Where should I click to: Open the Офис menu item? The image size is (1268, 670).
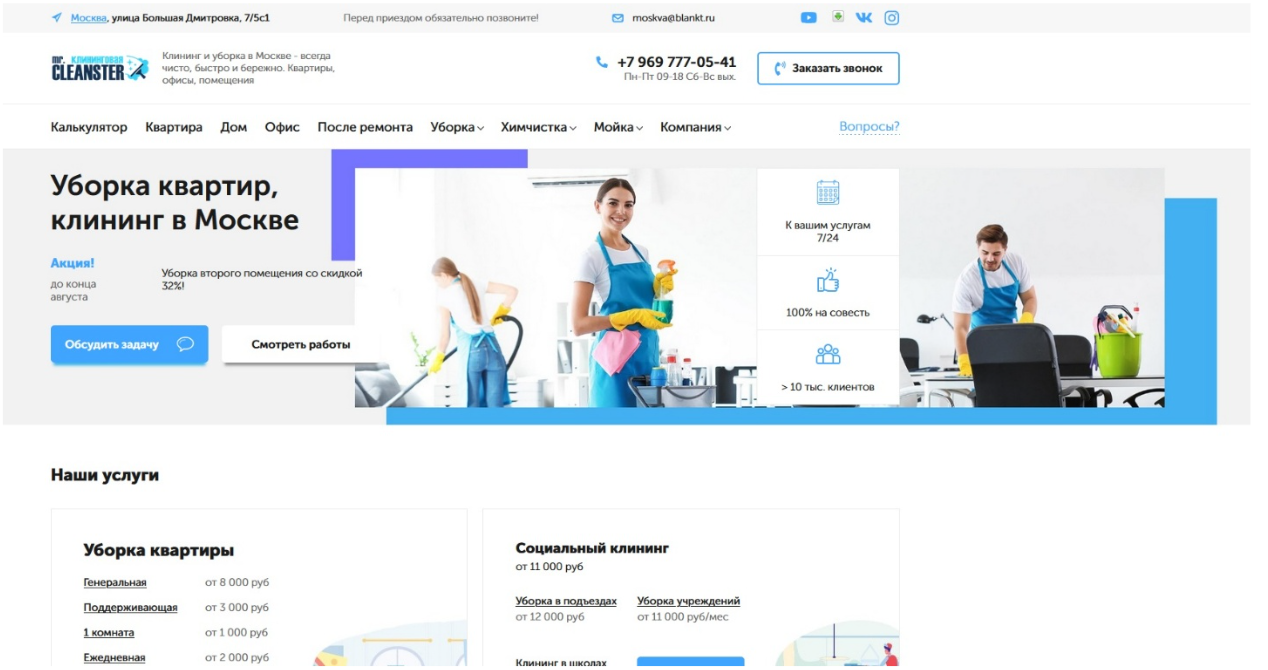(282, 128)
